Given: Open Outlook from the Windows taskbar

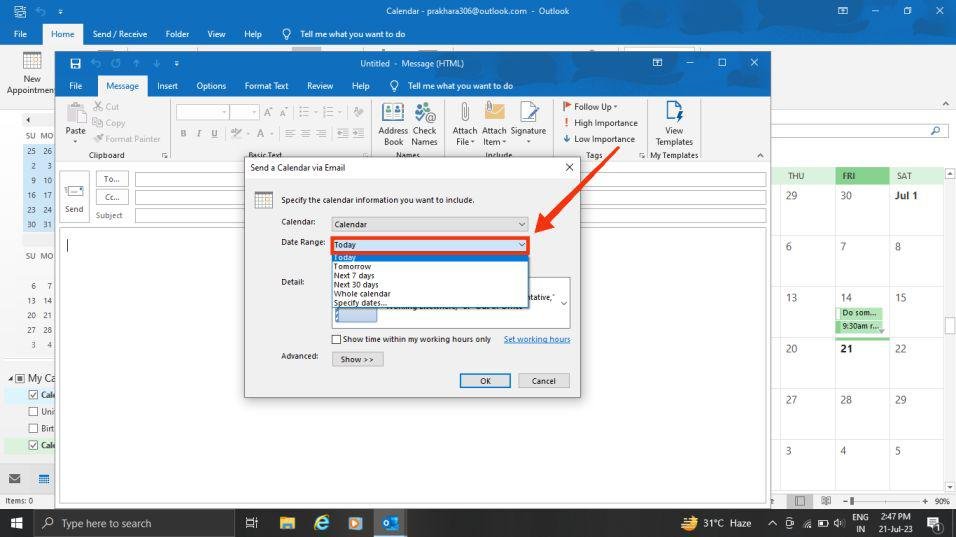Looking at the screenshot, I should pyautogui.click(x=390, y=523).
